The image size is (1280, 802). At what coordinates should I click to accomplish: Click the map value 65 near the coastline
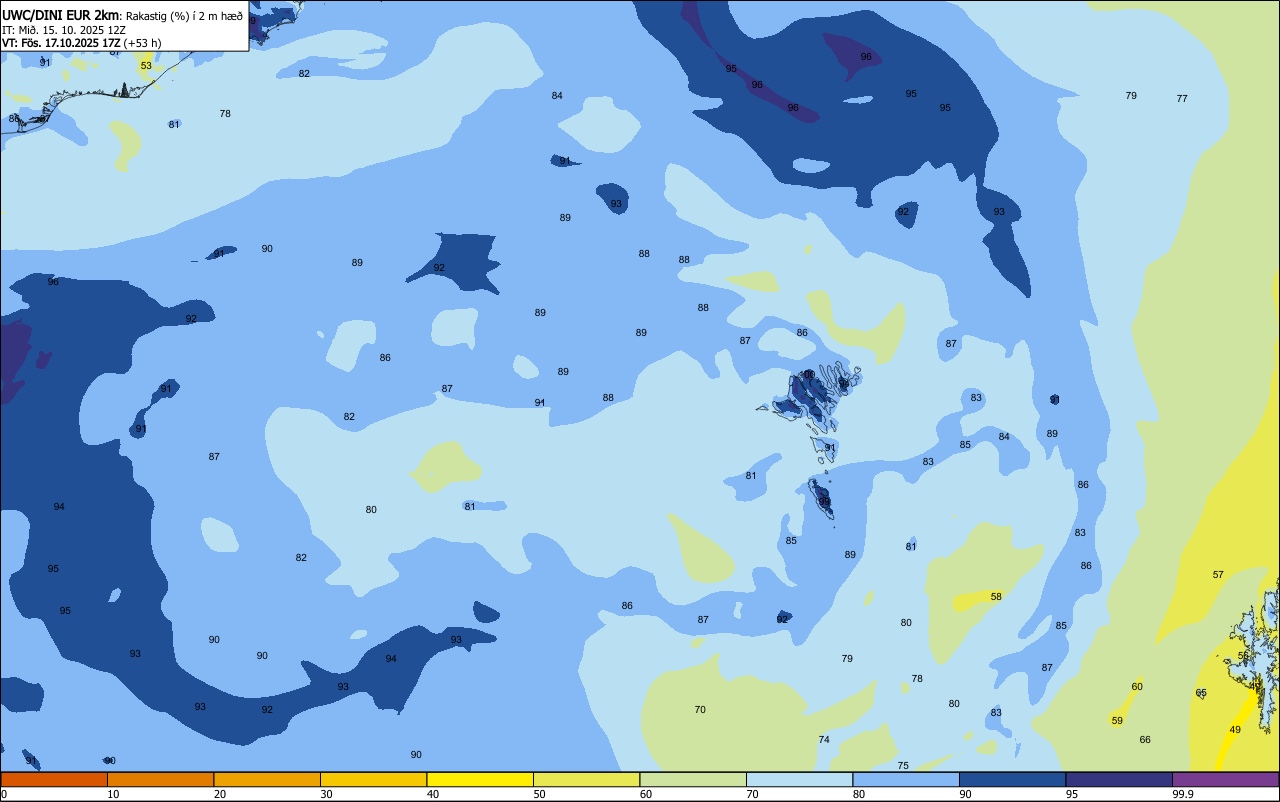tap(1201, 693)
